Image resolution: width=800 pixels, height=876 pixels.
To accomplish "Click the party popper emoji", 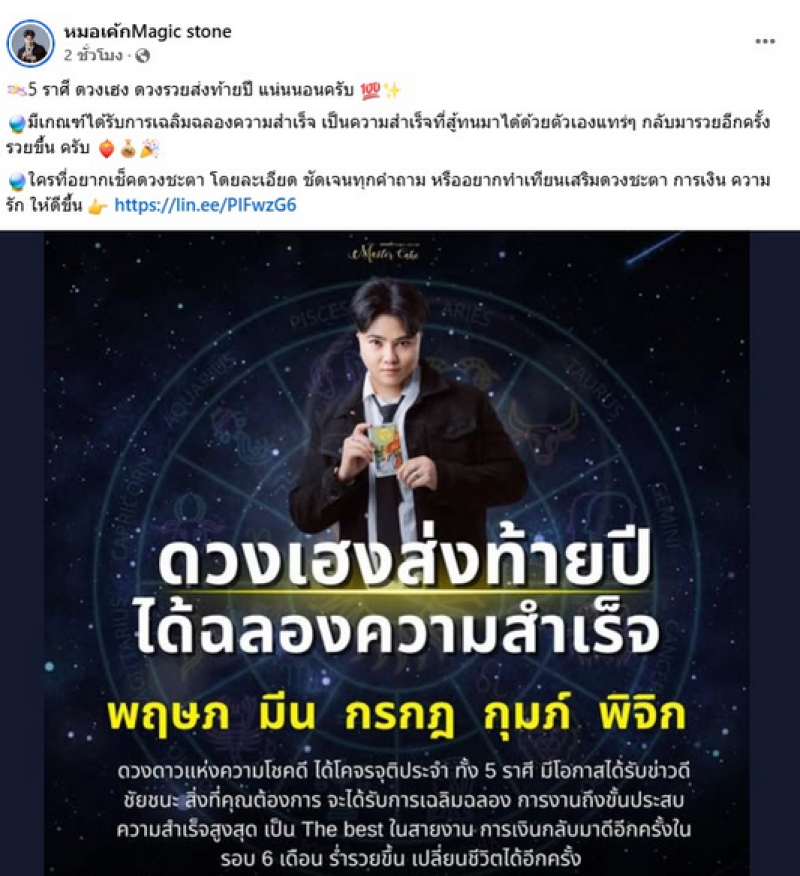I will (149, 149).
